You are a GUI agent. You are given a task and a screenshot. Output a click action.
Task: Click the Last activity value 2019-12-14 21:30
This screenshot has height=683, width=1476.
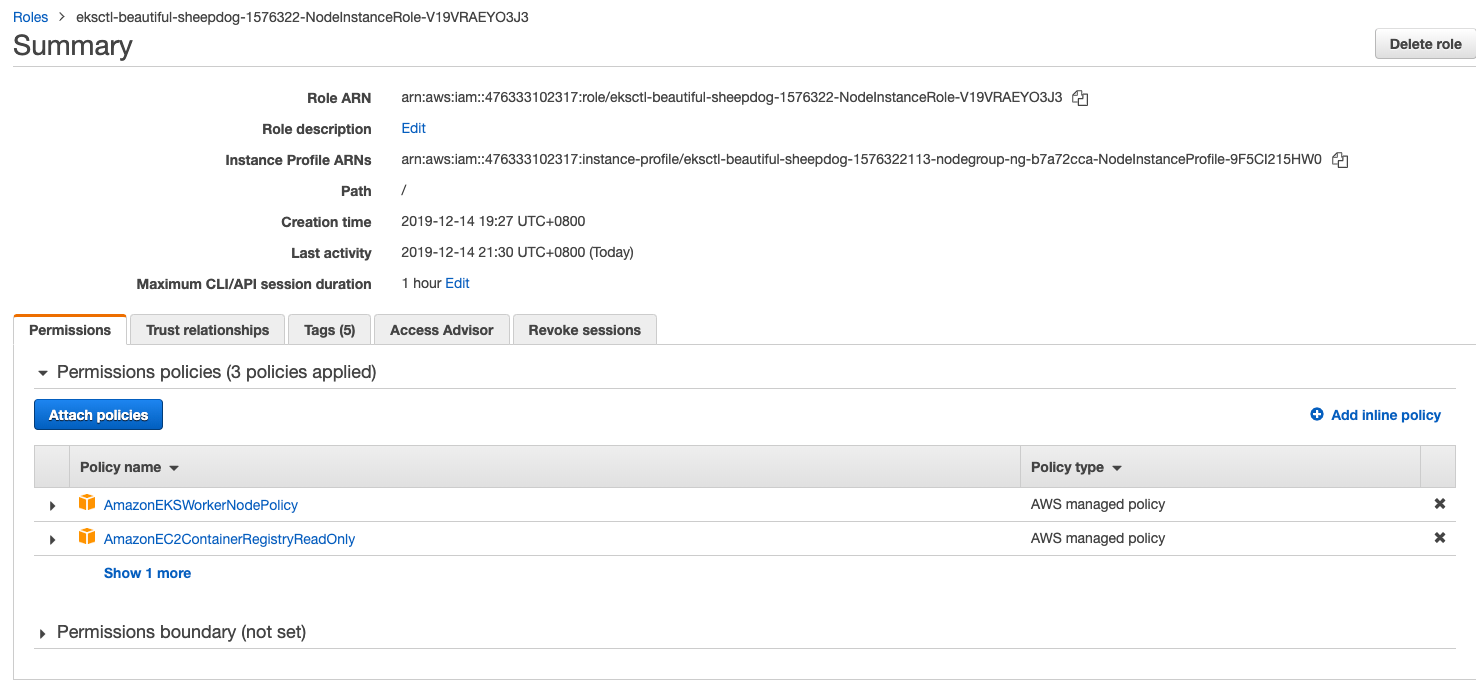coord(517,252)
